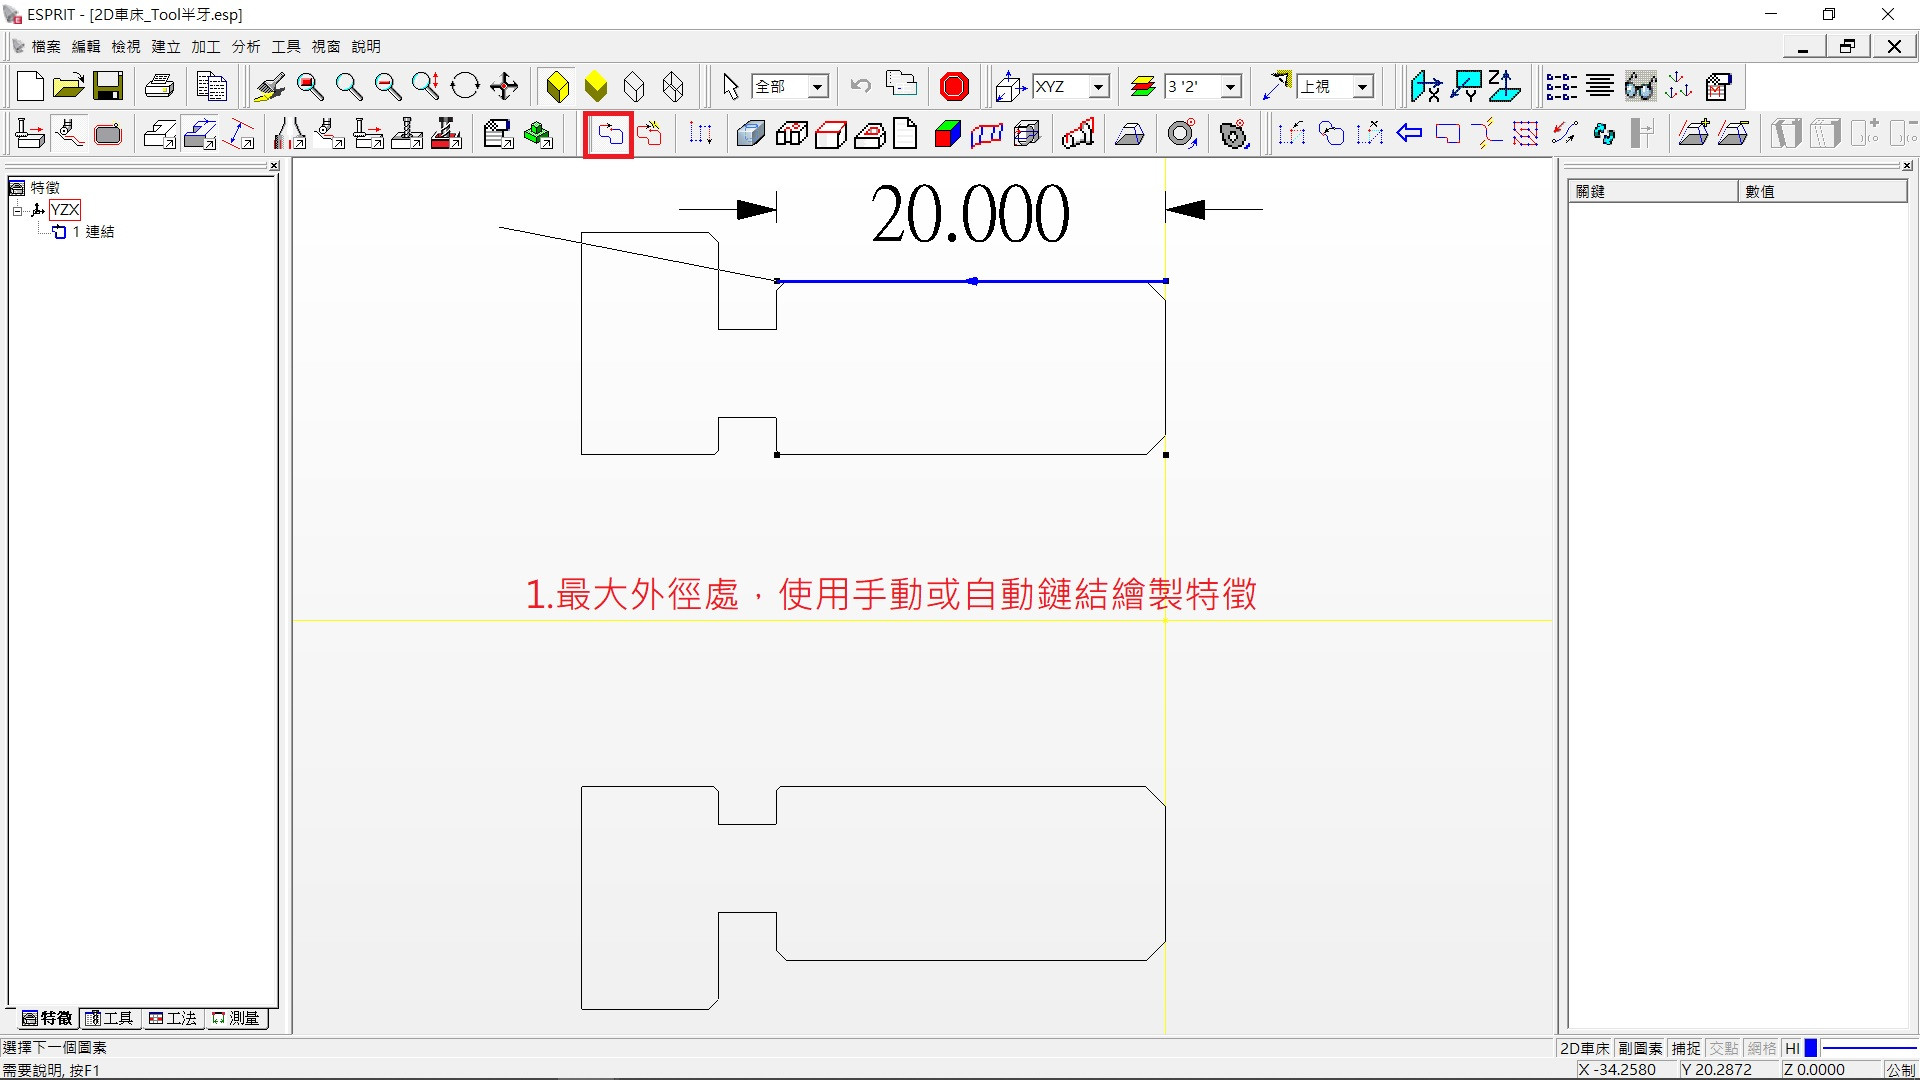
Task: Toggle the HI highlight mode indicator
Action: (1792, 1048)
